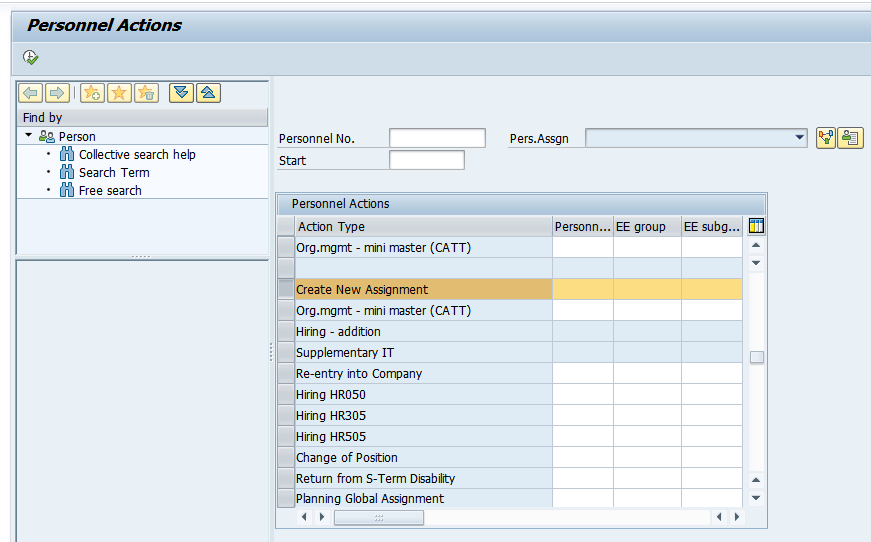Screen dimensions: 871x542
Task: Click the Action Type column header
Action: point(422,227)
